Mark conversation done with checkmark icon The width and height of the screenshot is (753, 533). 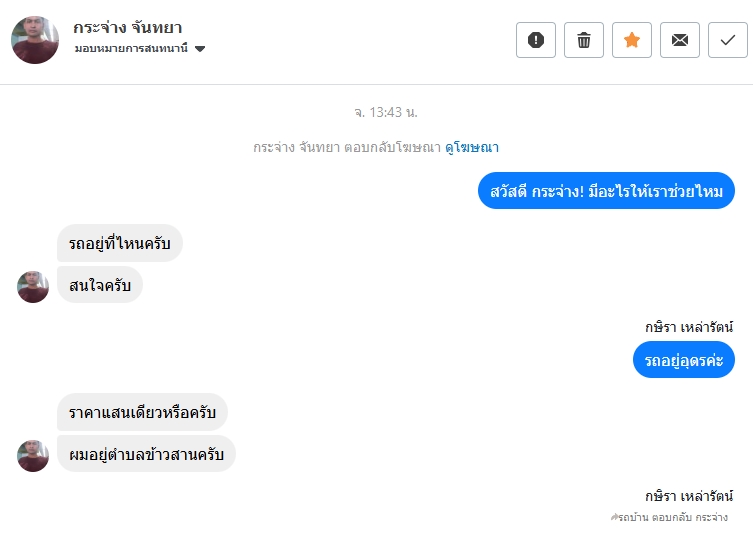tap(728, 40)
